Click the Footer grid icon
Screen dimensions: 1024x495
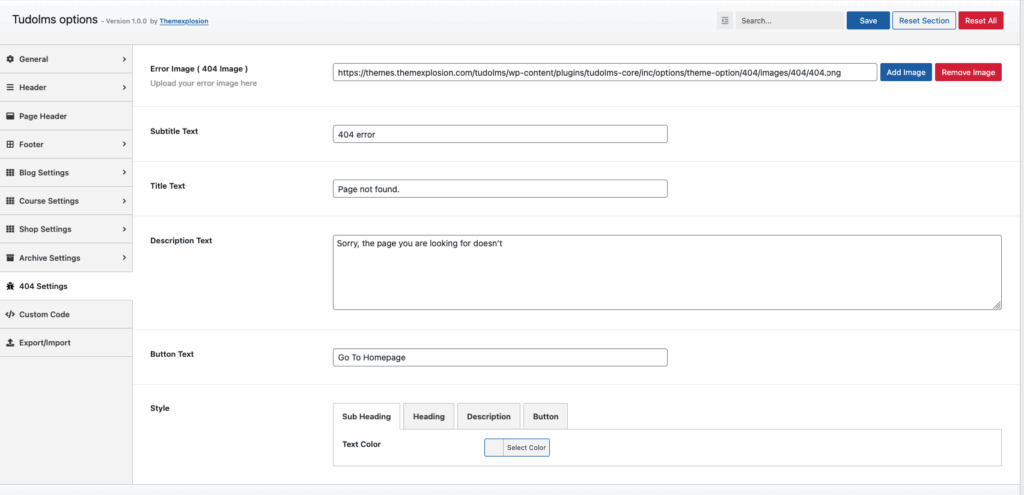10,145
